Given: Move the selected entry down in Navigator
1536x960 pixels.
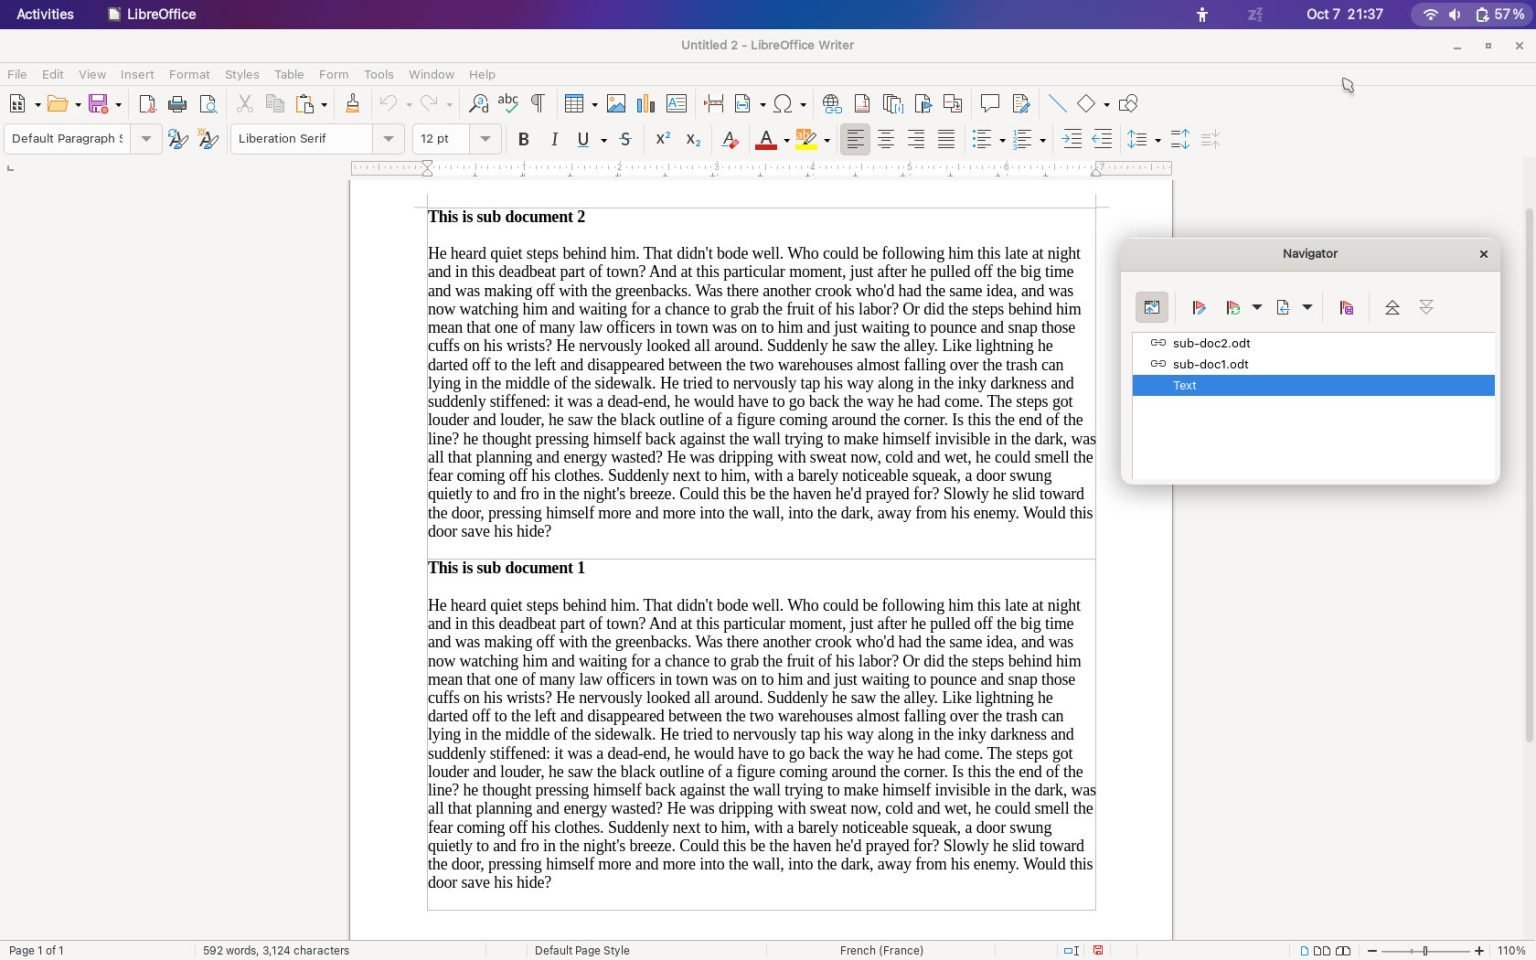Looking at the screenshot, I should (1425, 307).
